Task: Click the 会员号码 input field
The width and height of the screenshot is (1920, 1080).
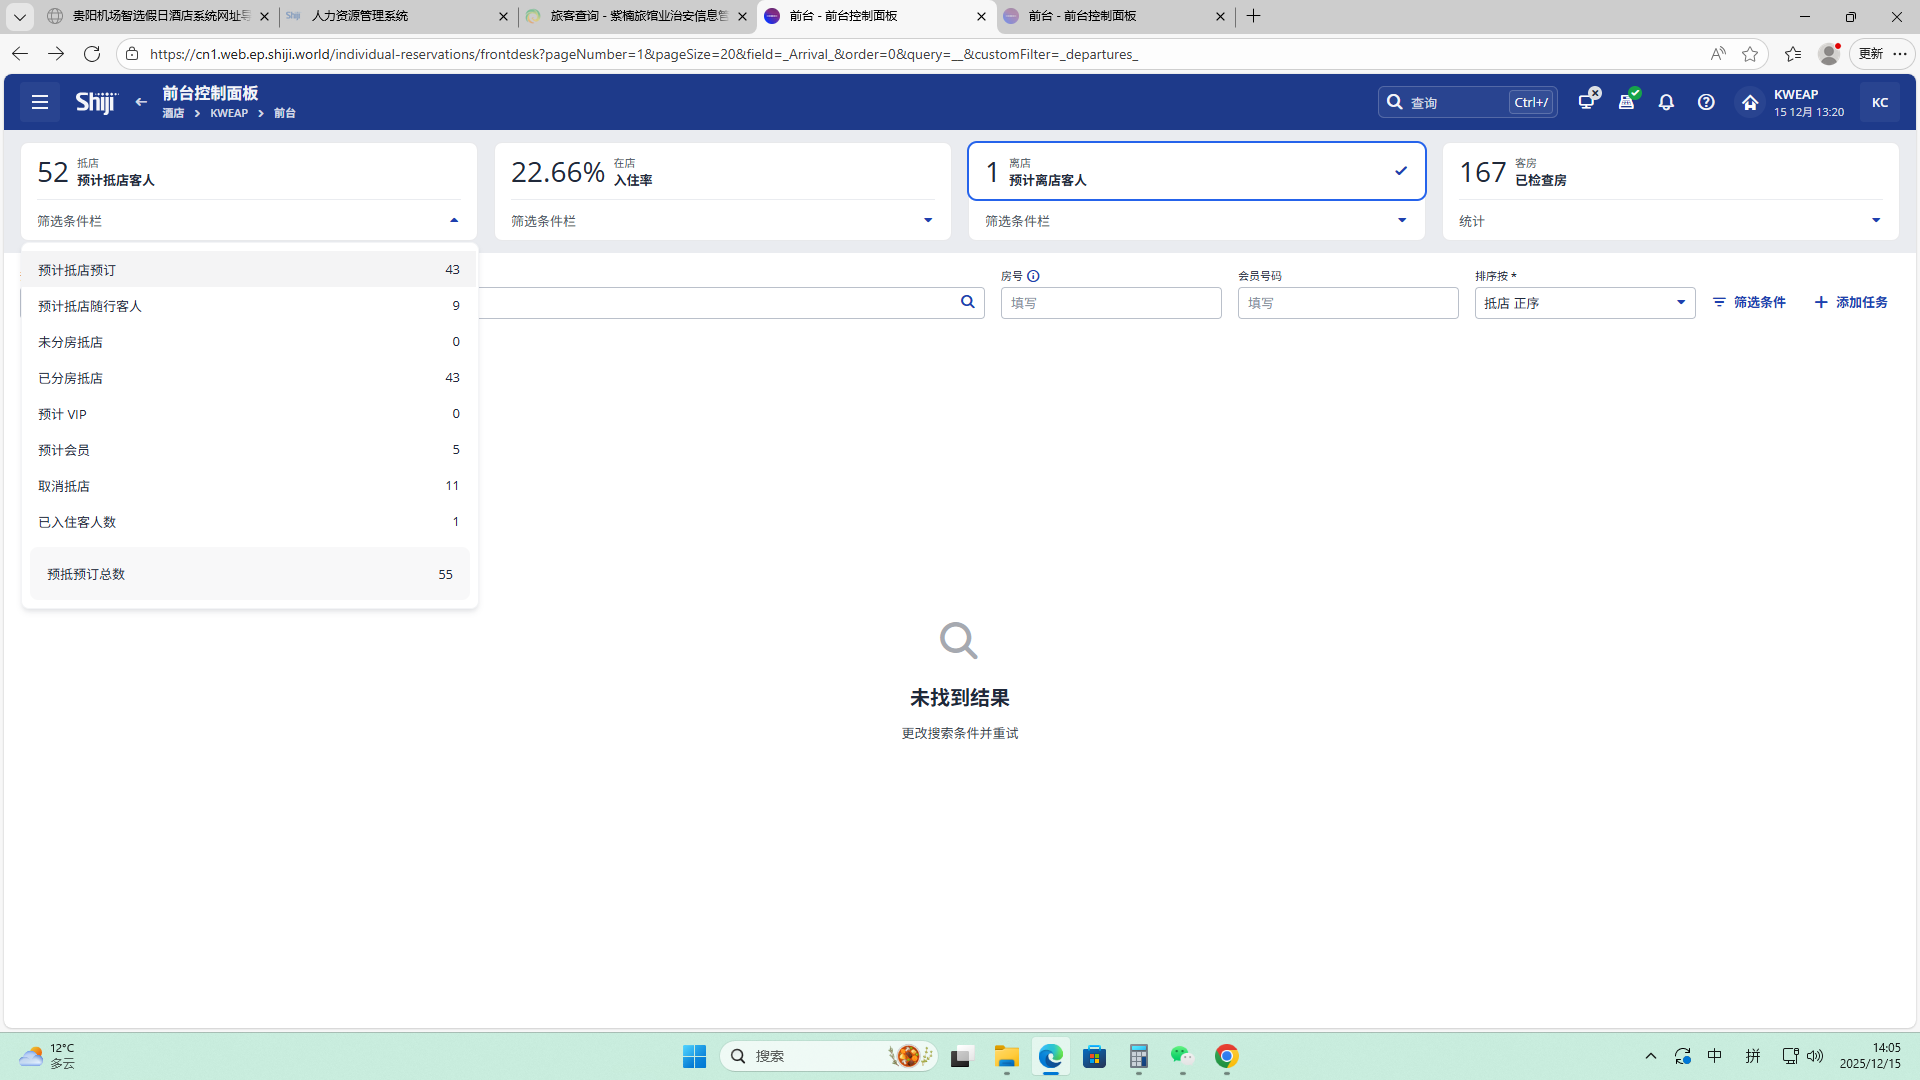Action: (x=1347, y=303)
